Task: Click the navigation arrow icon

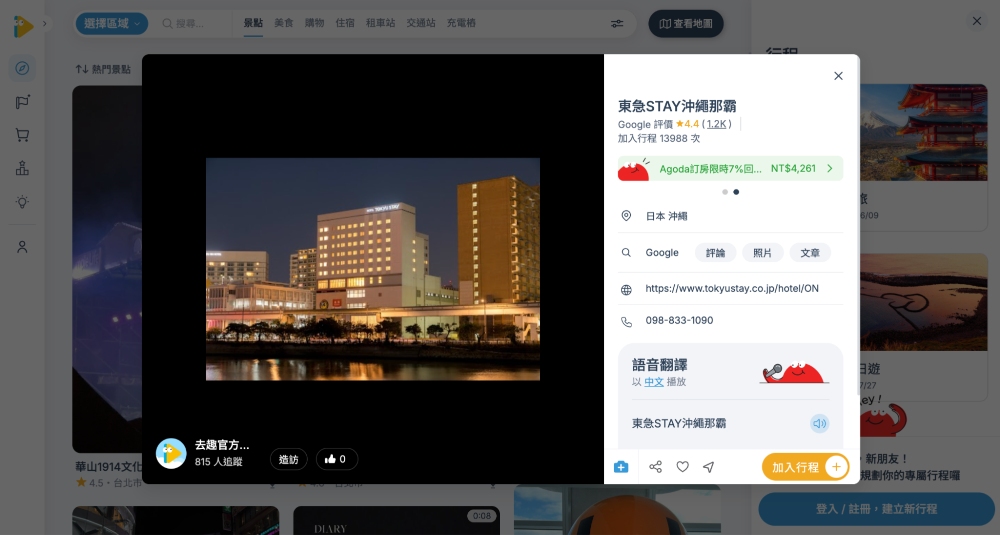Action: click(709, 467)
